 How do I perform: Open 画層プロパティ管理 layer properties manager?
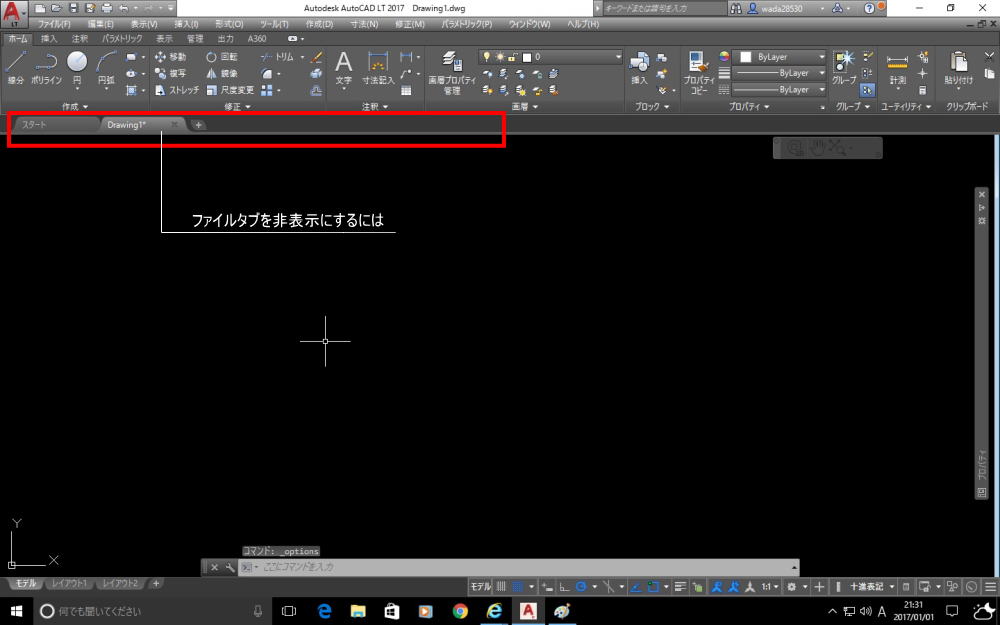[x=452, y=73]
